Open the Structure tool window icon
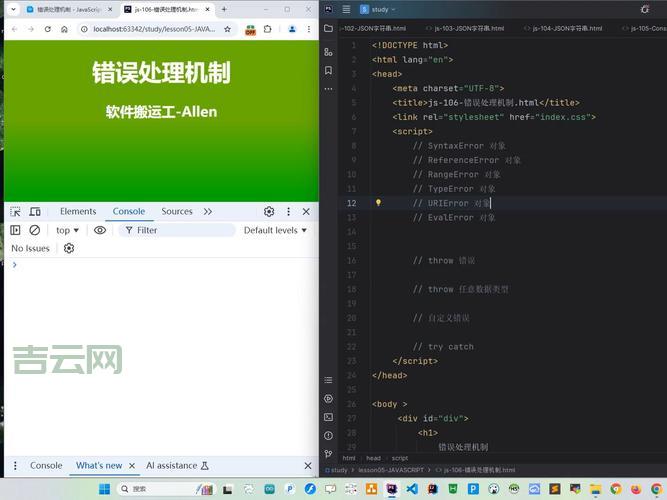Screen dimensions: 667x500 [328, 52]
